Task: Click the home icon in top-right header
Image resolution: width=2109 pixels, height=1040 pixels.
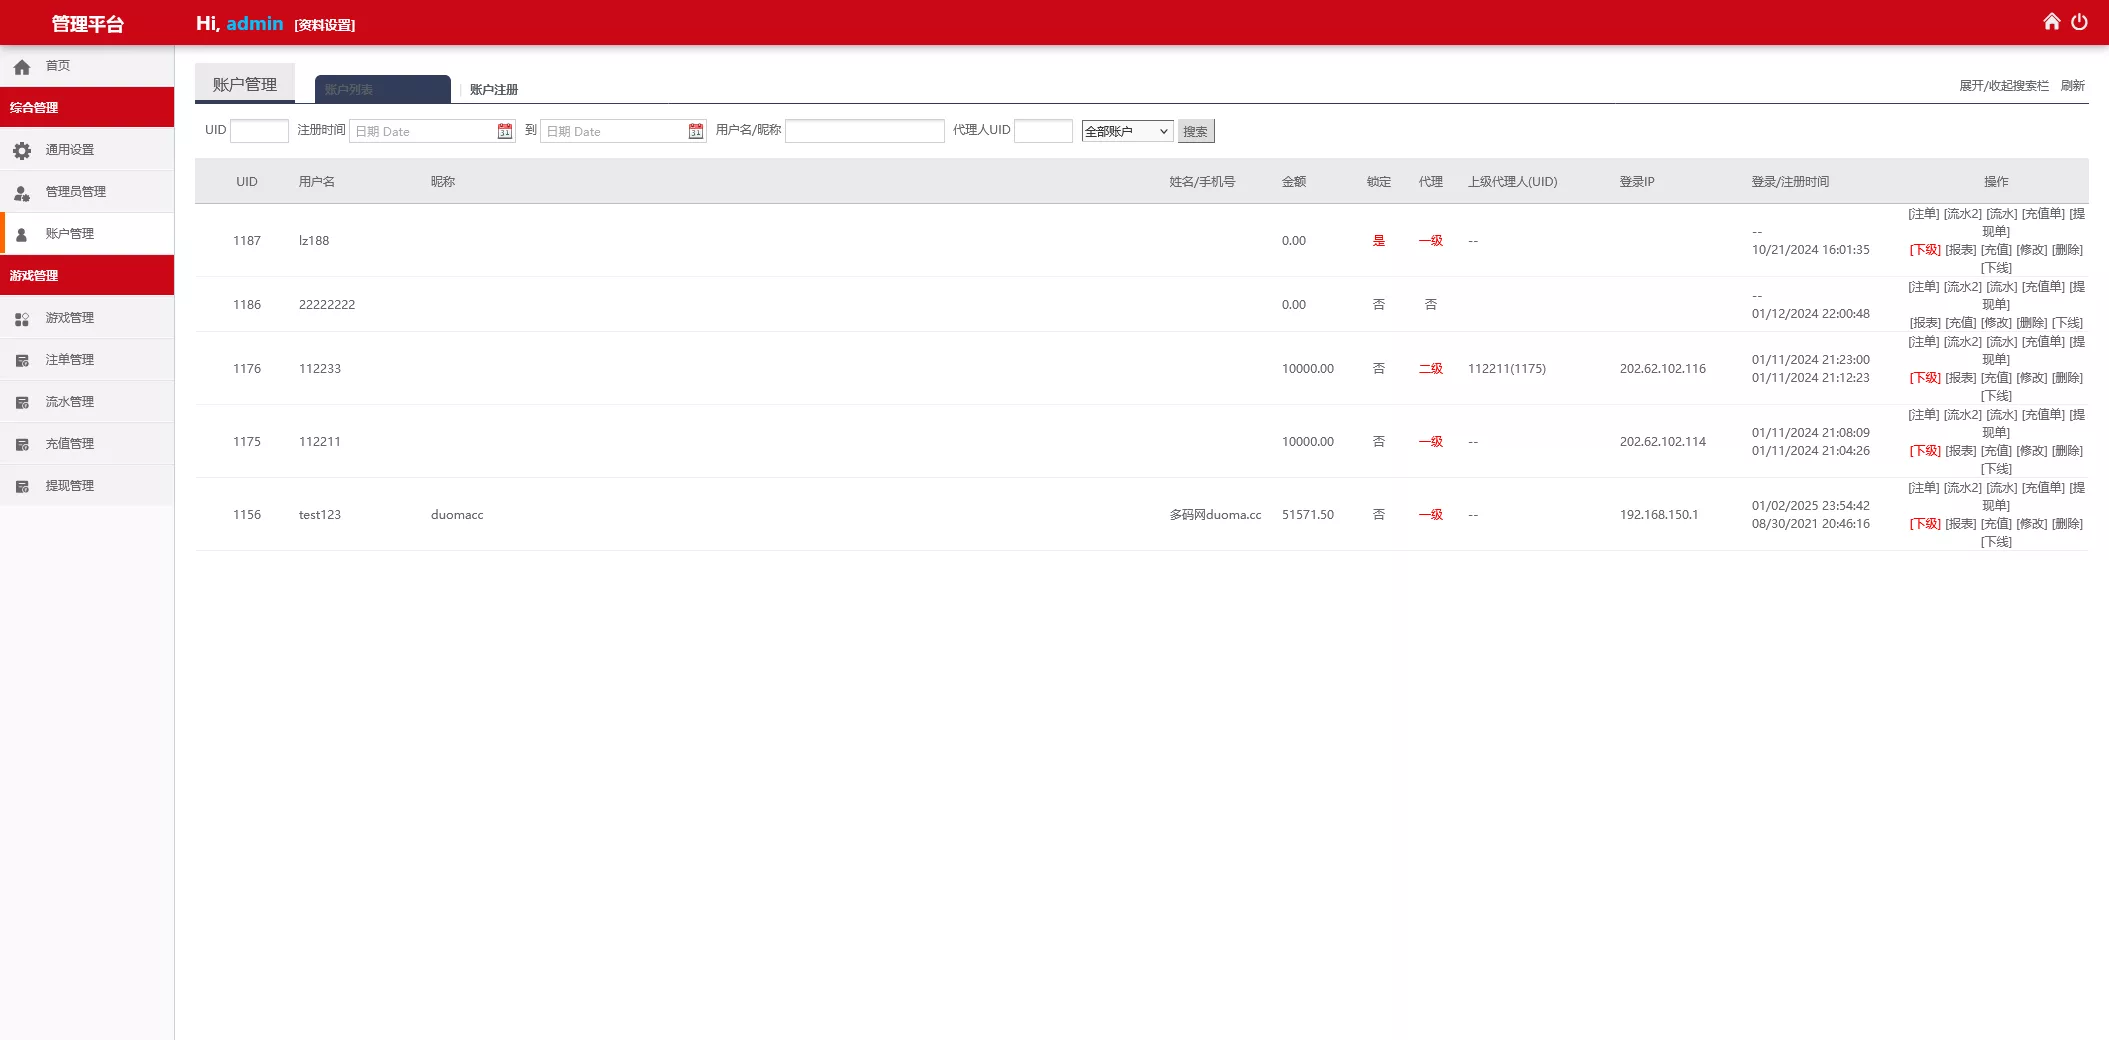Action: click(x=2051, y=22)
